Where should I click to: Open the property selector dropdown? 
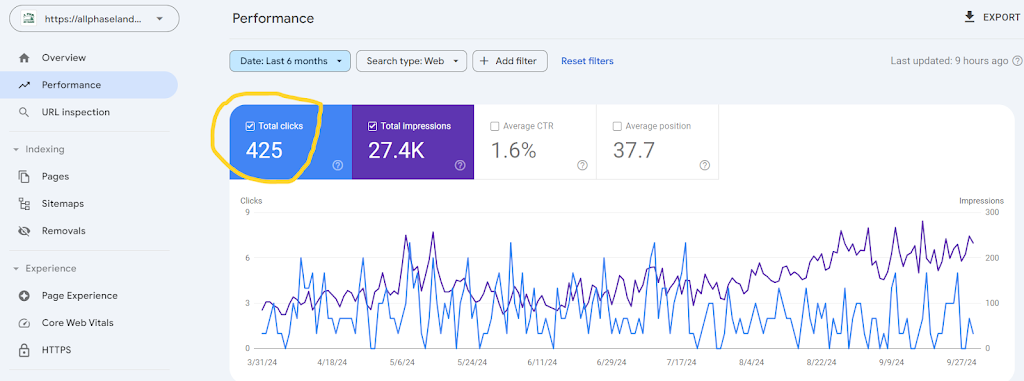[x=94, y=19]
